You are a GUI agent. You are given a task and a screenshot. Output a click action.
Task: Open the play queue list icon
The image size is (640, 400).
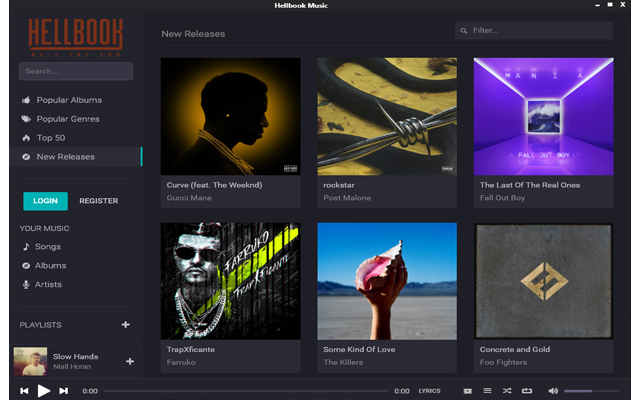(x=487, y=390)
